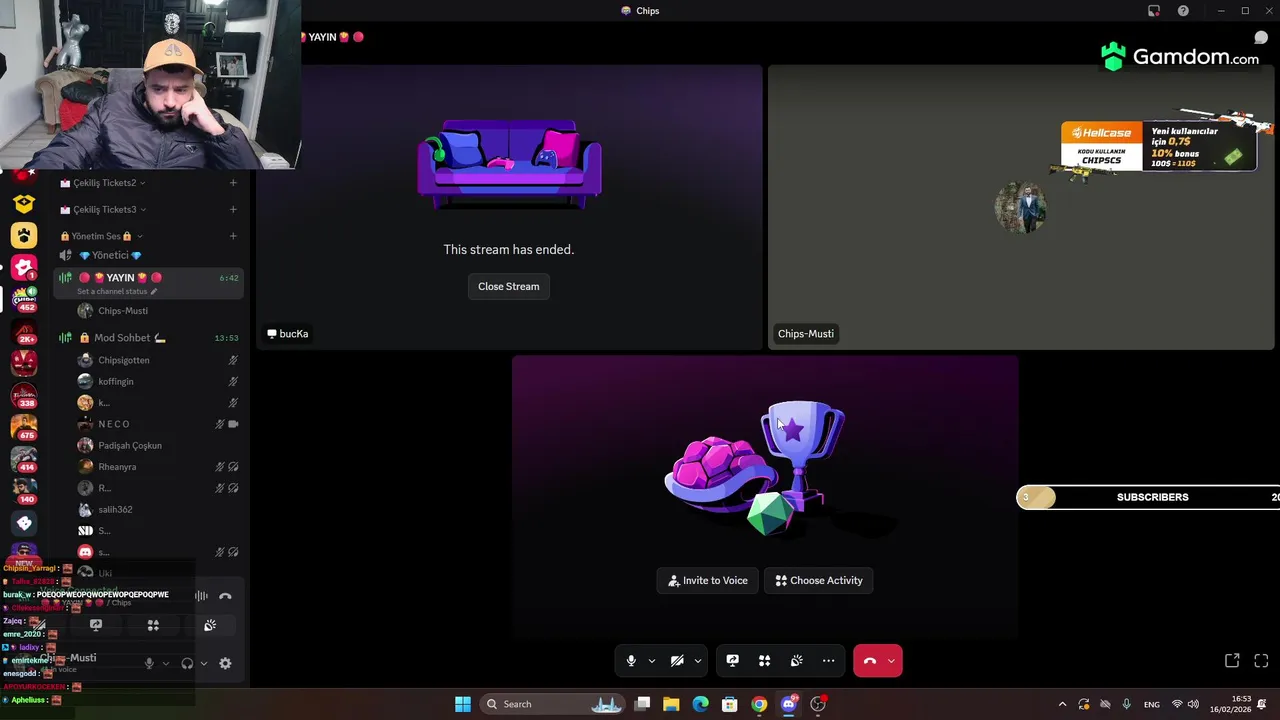The height and width of the screenshot is (720, 1280).
Task: Open user settings gear icon
Action: coord(225,663)
